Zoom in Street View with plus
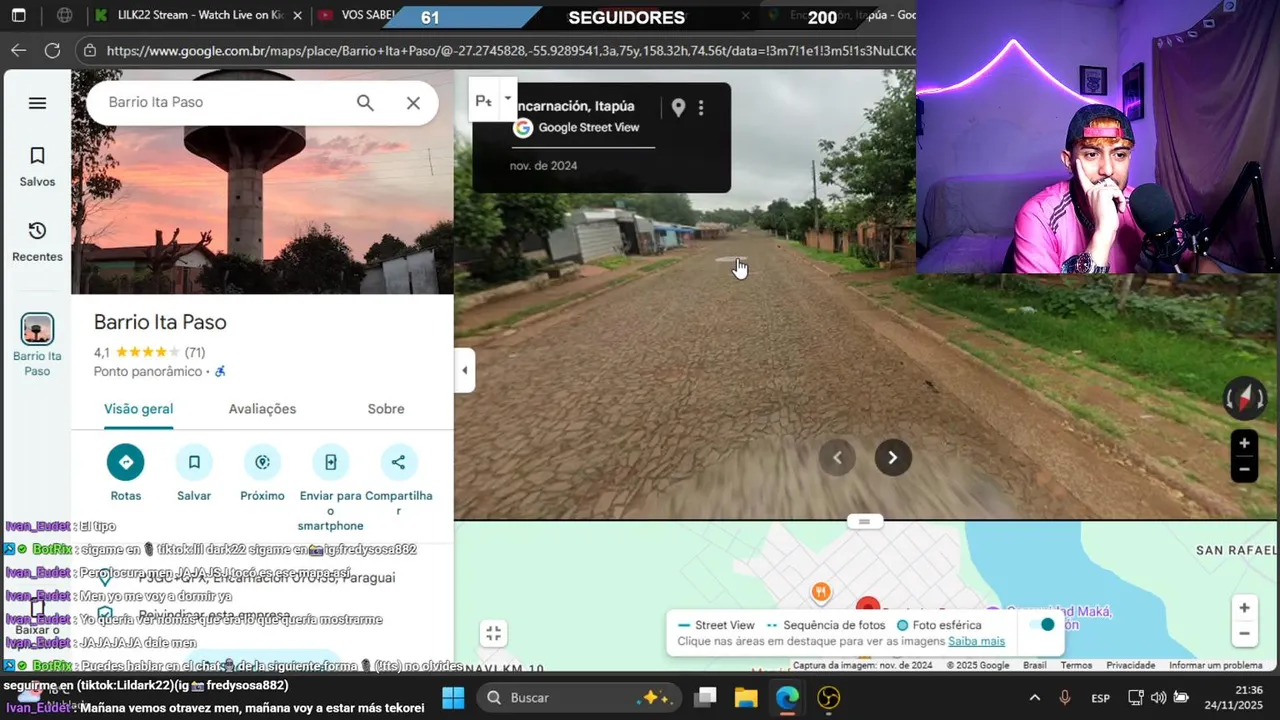 pyautogui.click(x=1244, y=443)
